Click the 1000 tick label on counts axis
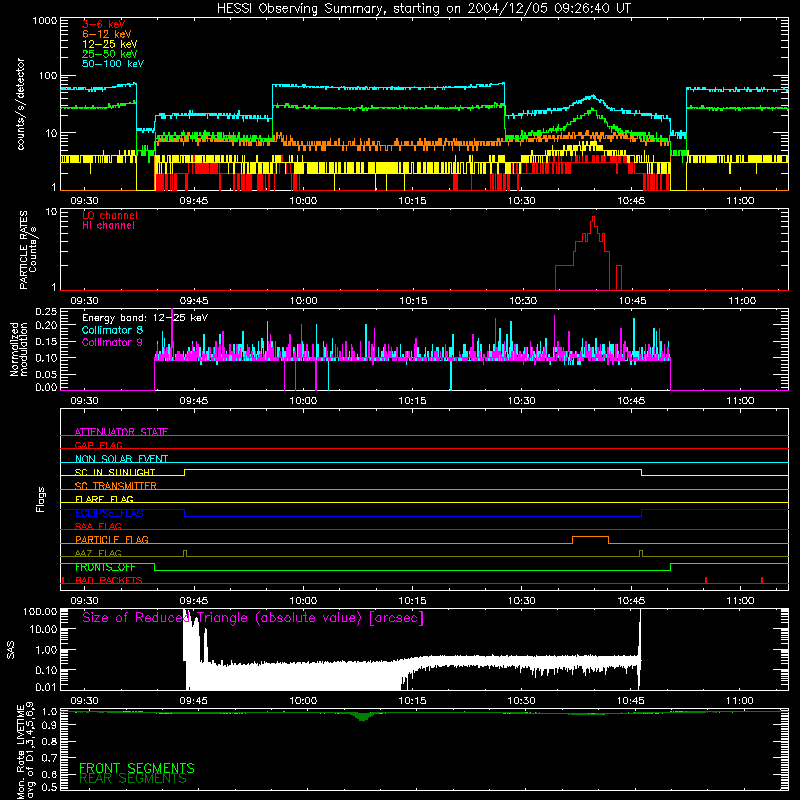The height and width of the screenshot is (800, 800). pos(45,21)
